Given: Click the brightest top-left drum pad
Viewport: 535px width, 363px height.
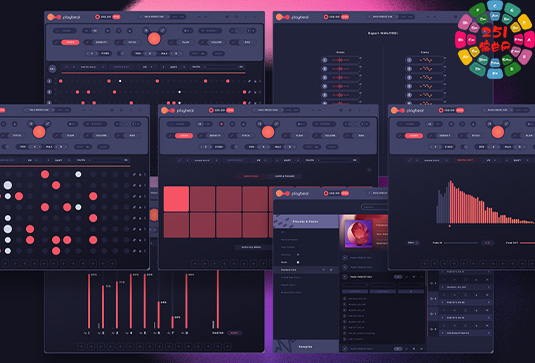Looking at the screenshot, I should tap(176, 199).
